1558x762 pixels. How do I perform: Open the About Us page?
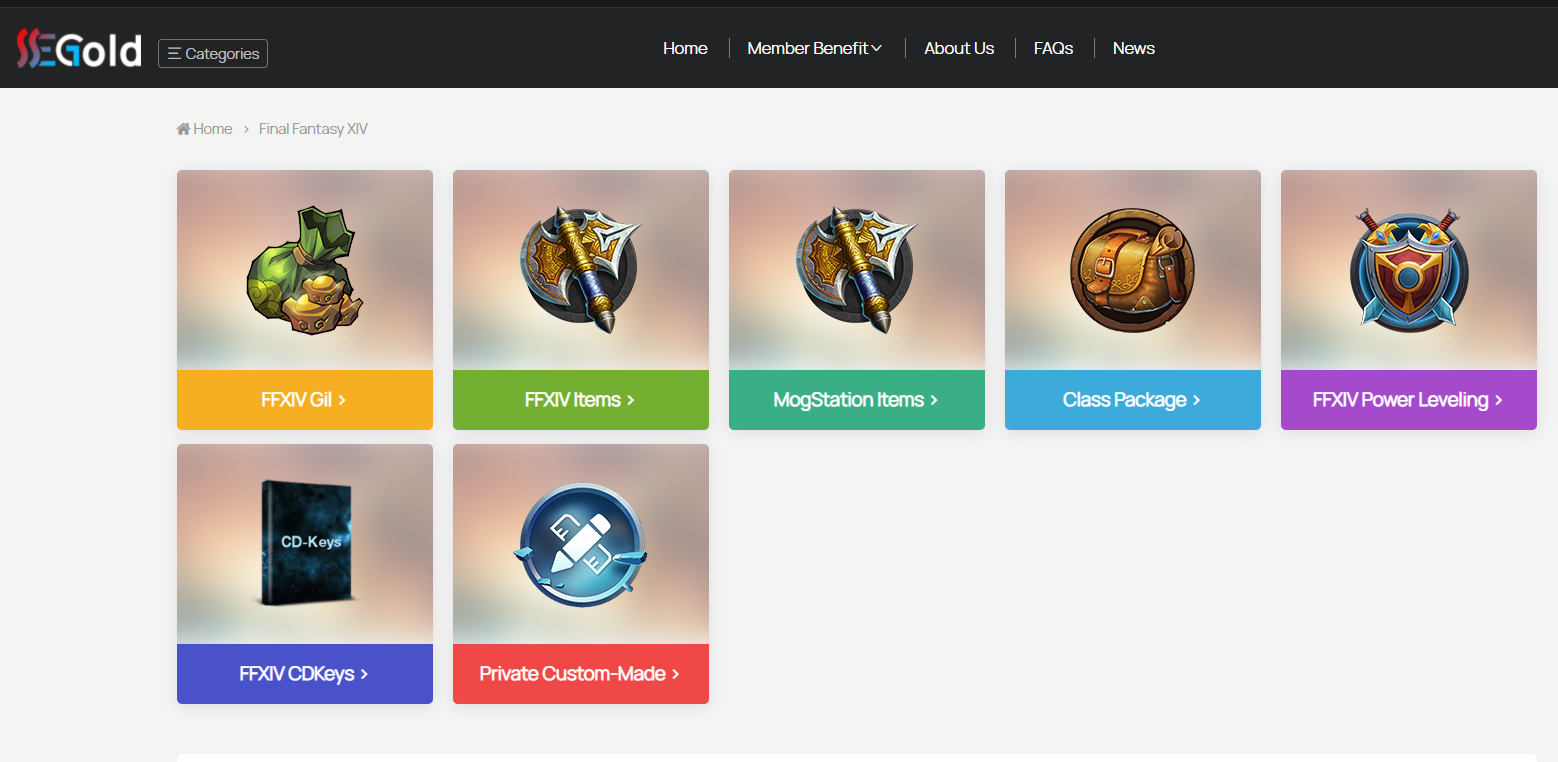click(x=959, y=48)
